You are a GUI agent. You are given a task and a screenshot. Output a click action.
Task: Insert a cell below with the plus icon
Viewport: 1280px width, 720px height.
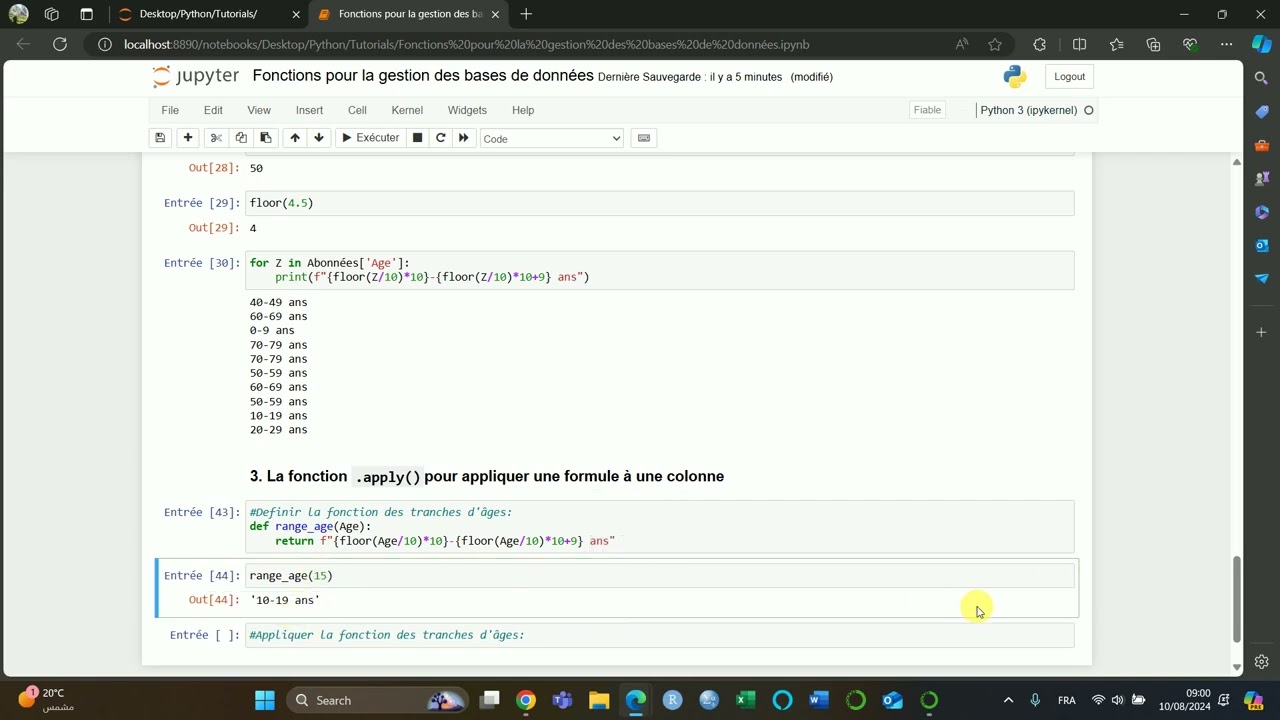(x=187, y=138)
